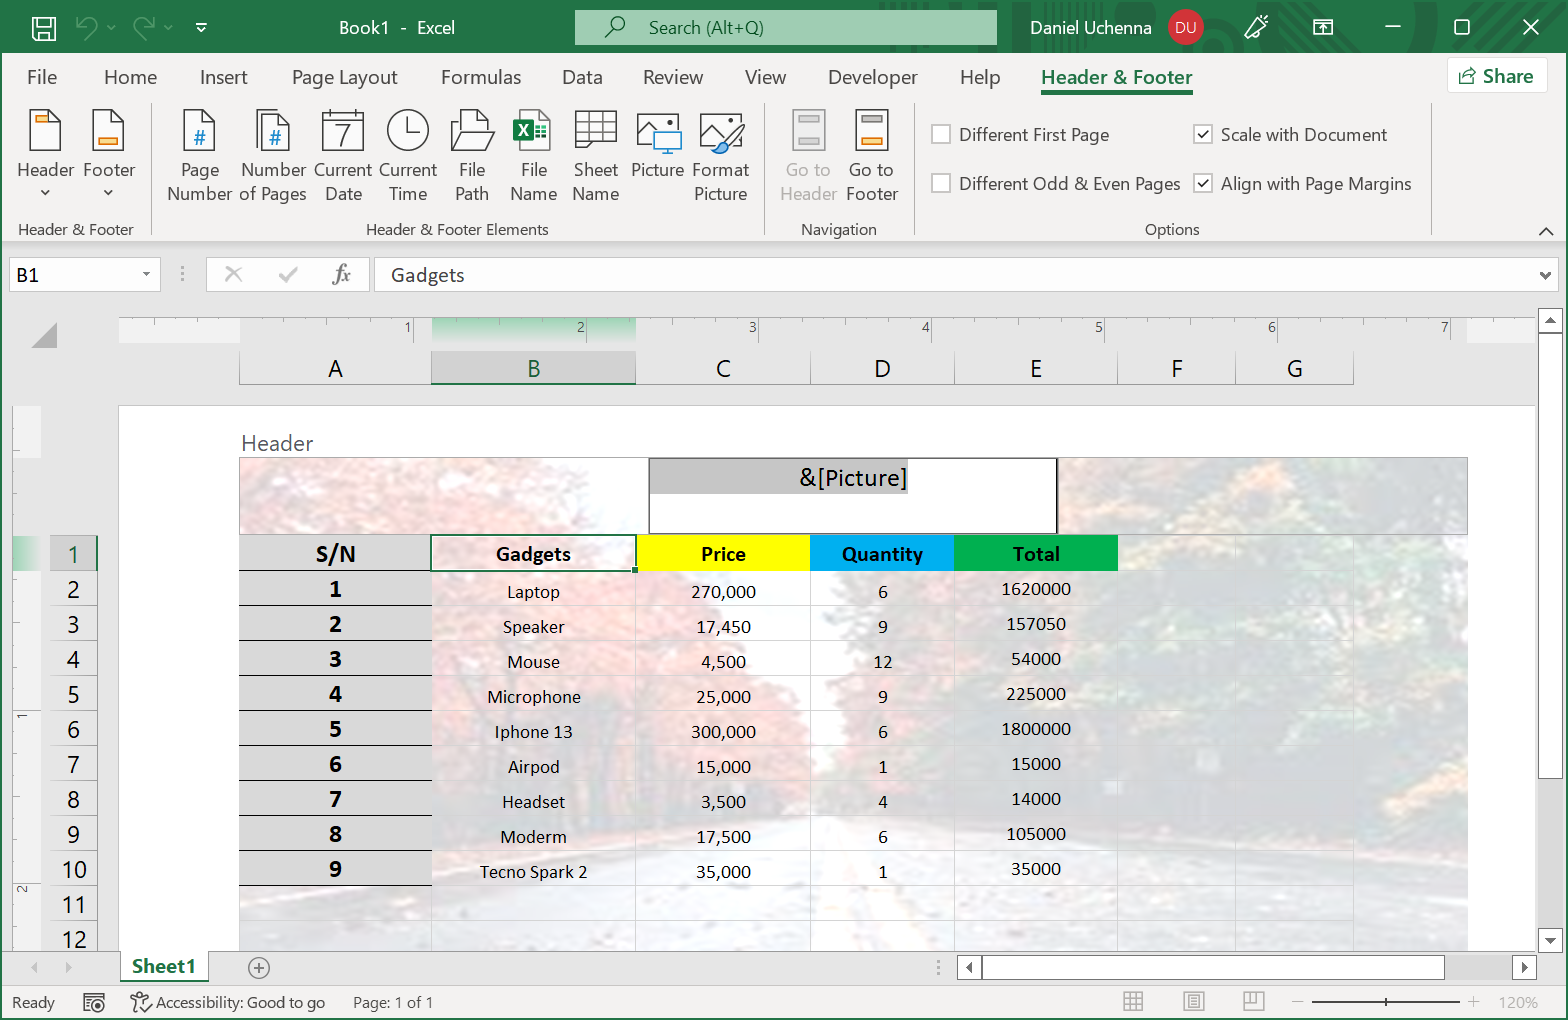Toggle Different Odd & Even Pages
Viewport: 1568px width, 1020px height.
click(941, 184)
